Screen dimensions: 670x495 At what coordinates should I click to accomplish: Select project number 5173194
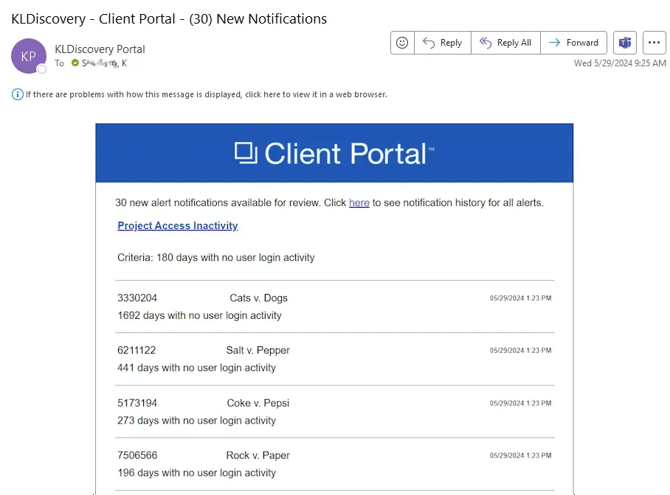[137, 403]
